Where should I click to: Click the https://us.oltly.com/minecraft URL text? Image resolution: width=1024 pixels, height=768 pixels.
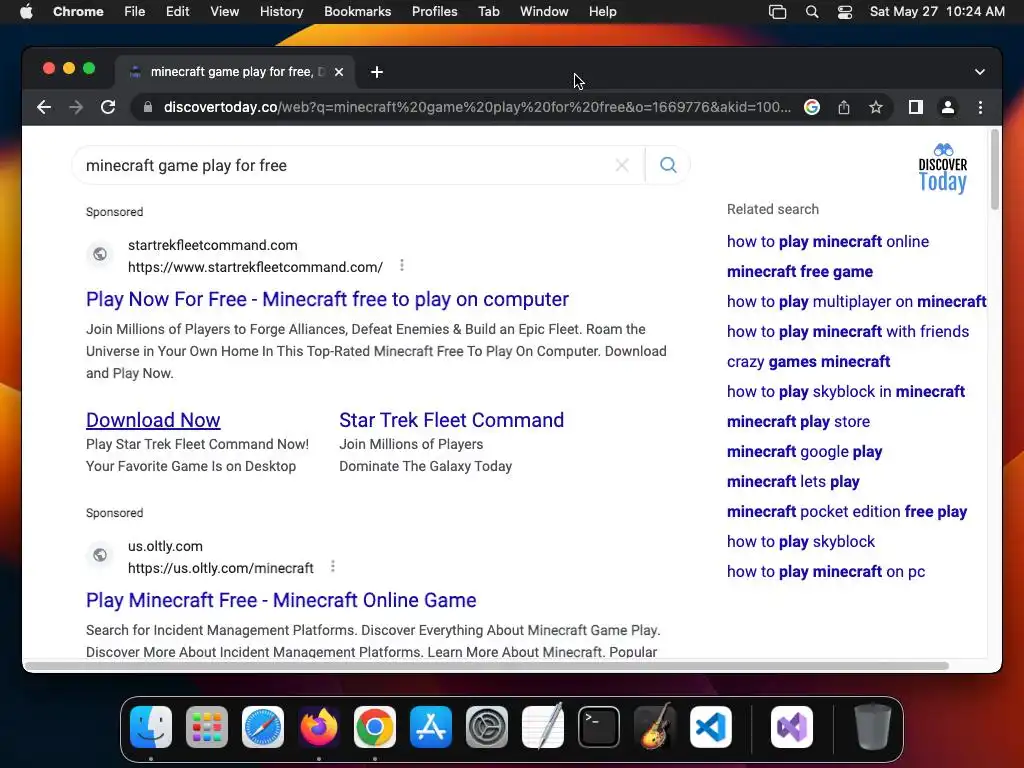(221, 568)
